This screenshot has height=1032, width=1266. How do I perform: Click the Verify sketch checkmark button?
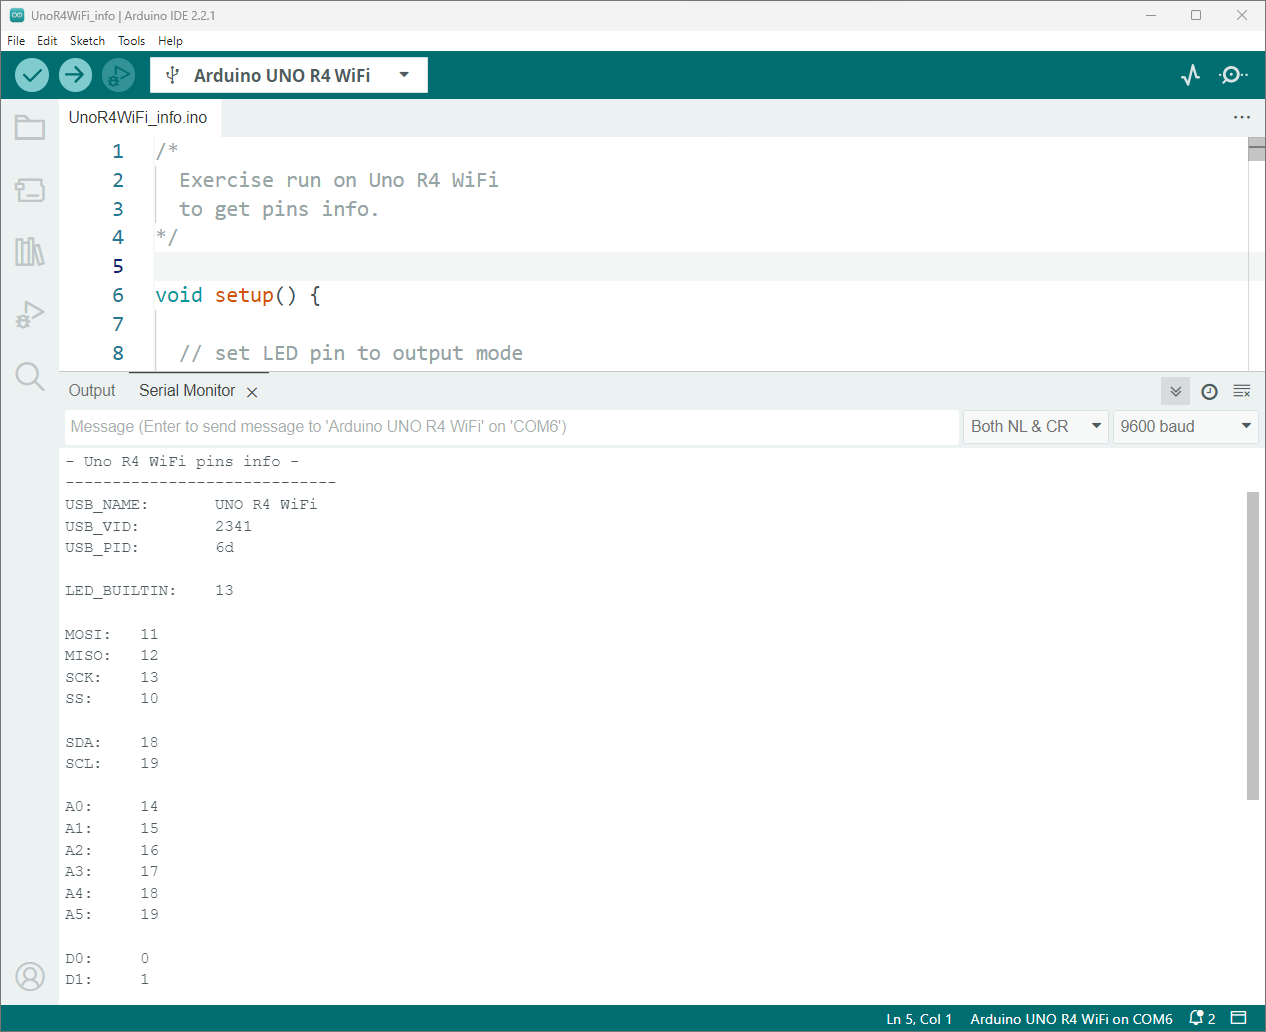(x=32, y=75)
